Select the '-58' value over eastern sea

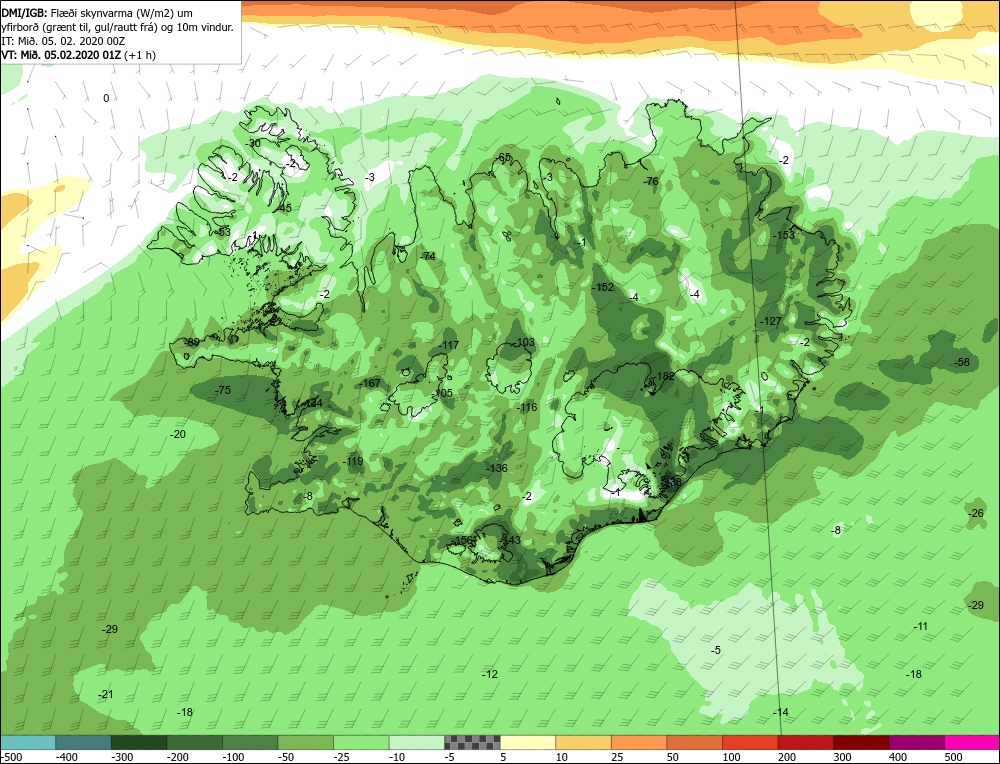pos(962,362)
